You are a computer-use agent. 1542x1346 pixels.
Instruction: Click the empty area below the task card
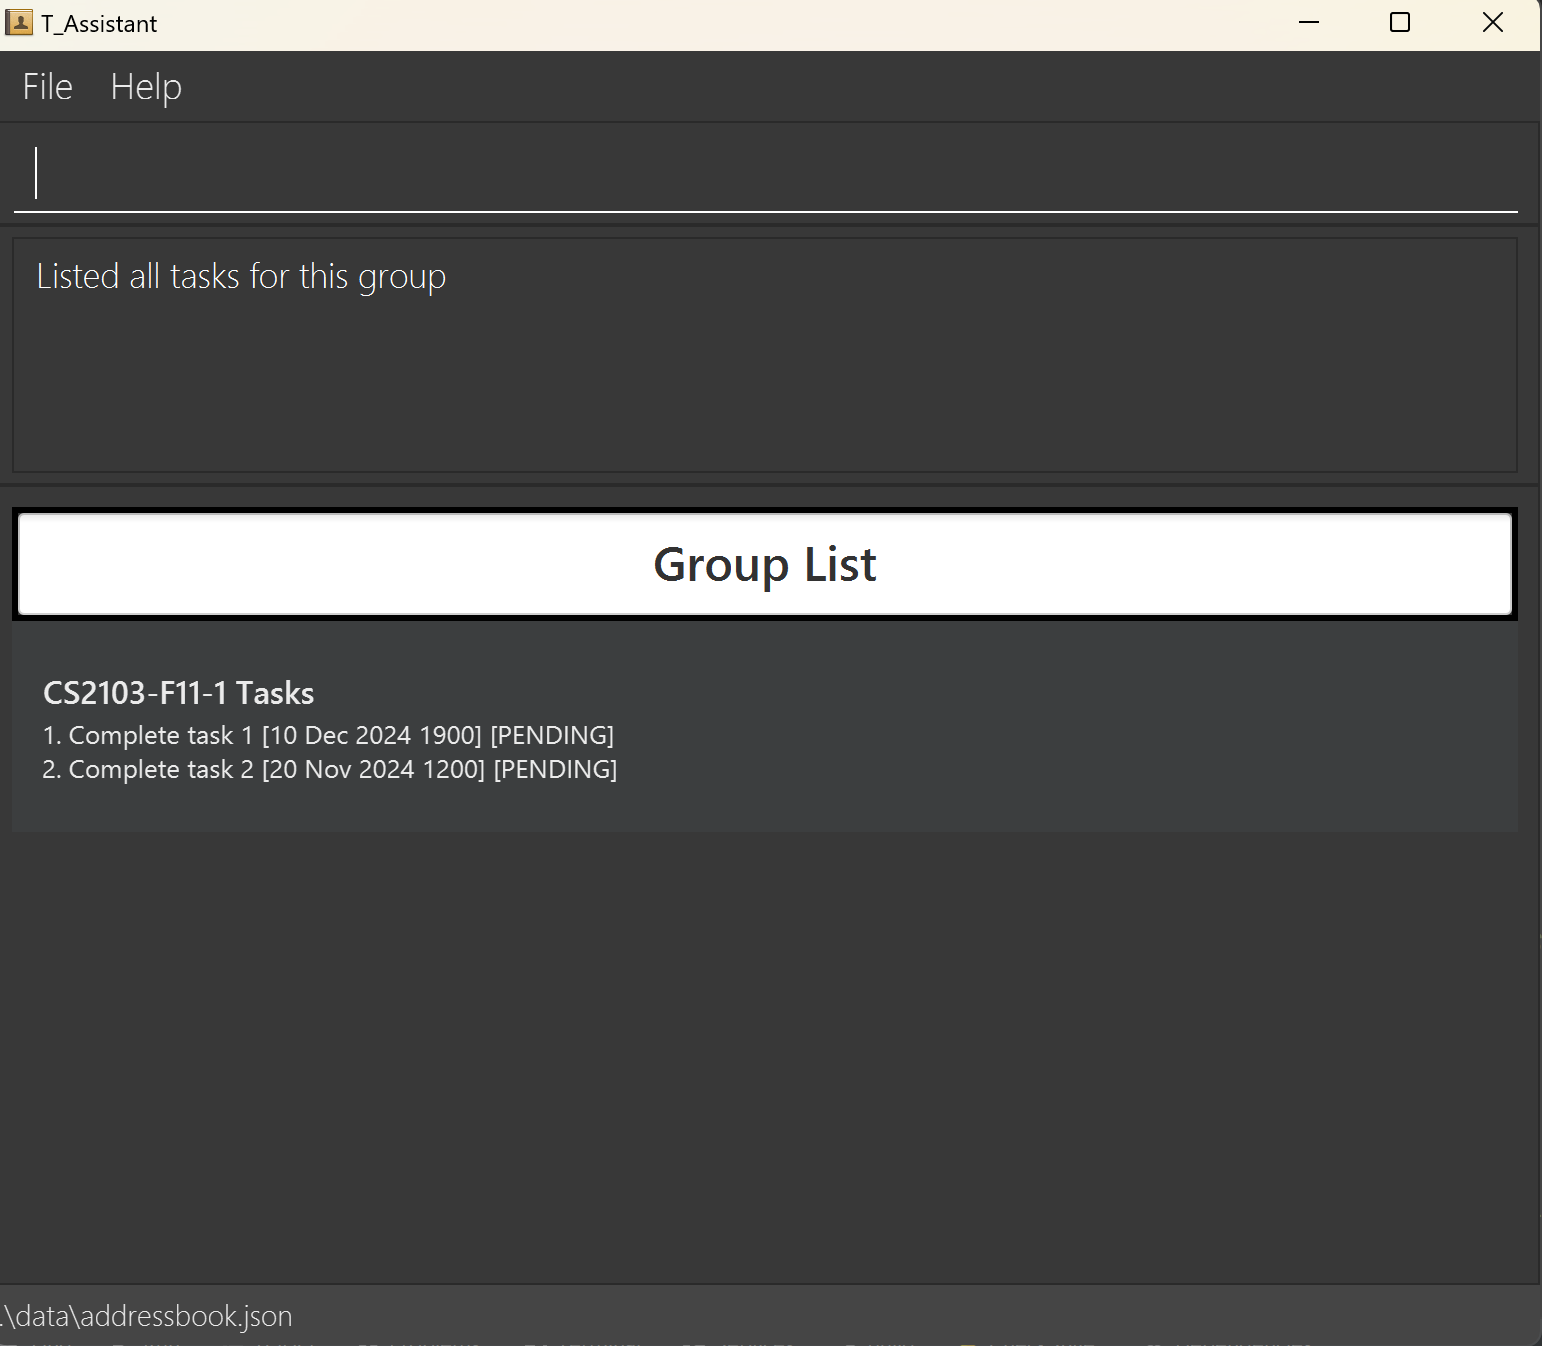point(765,1050)
